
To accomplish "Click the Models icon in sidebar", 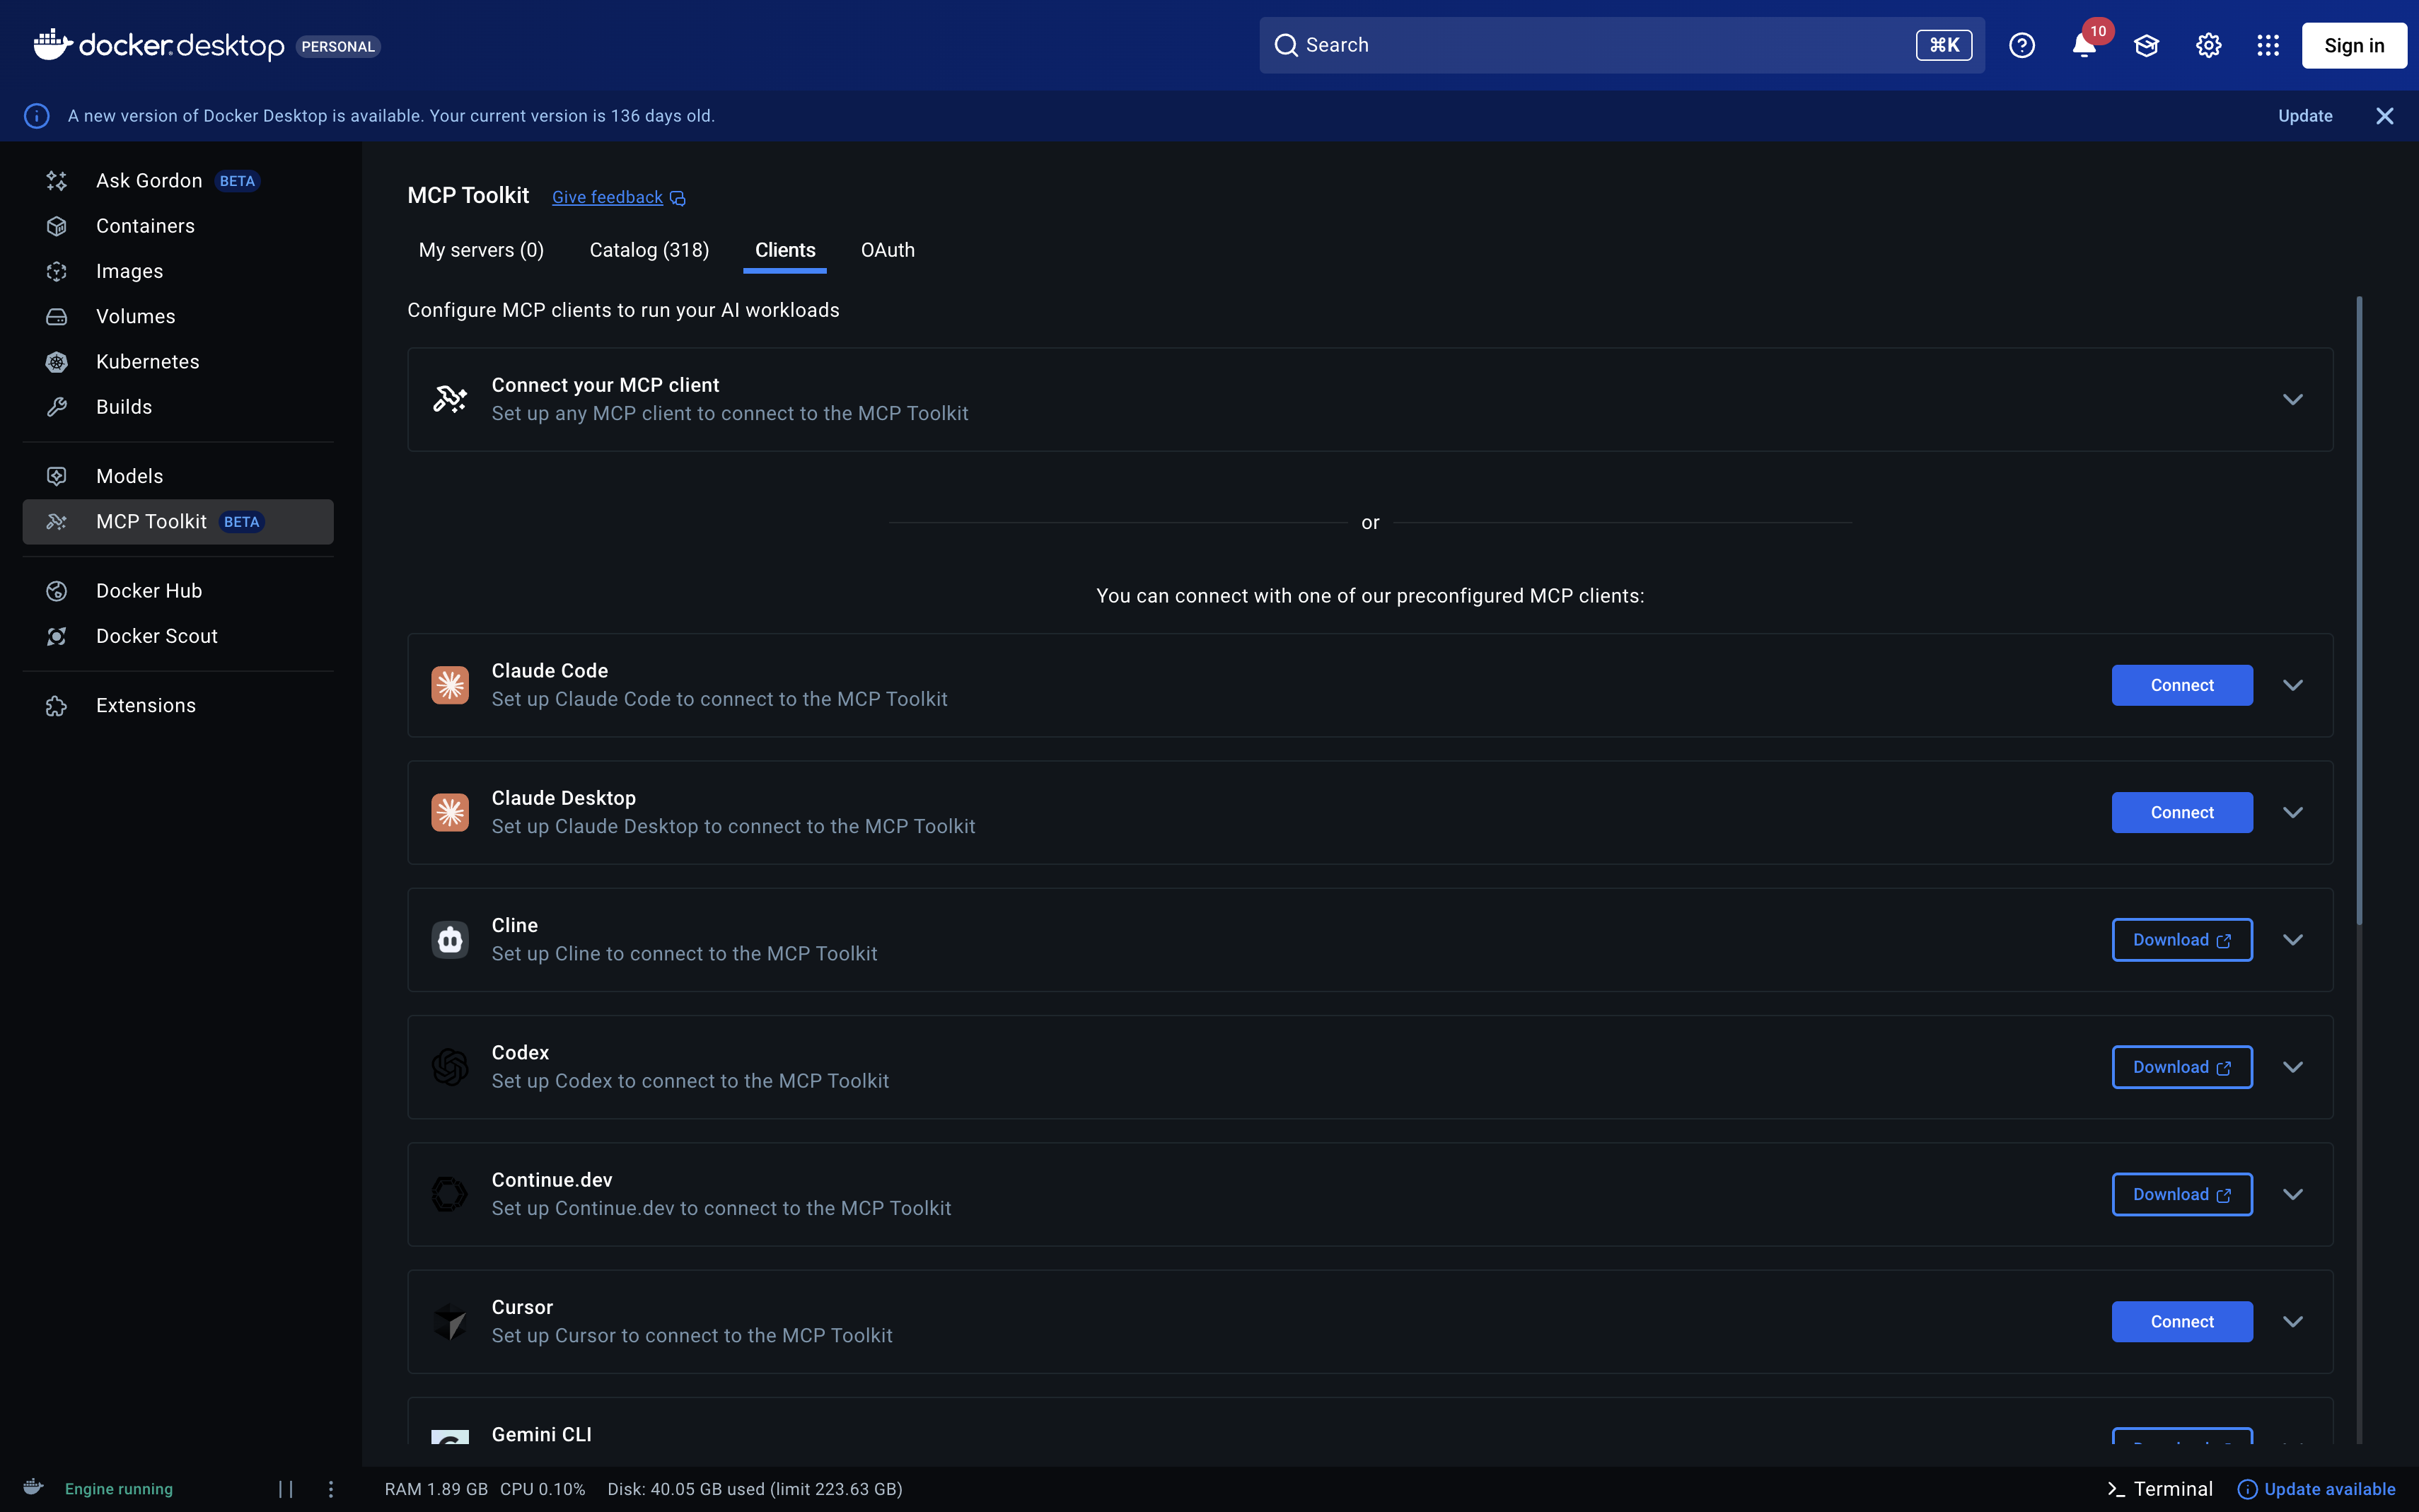I will click(57, 476).
